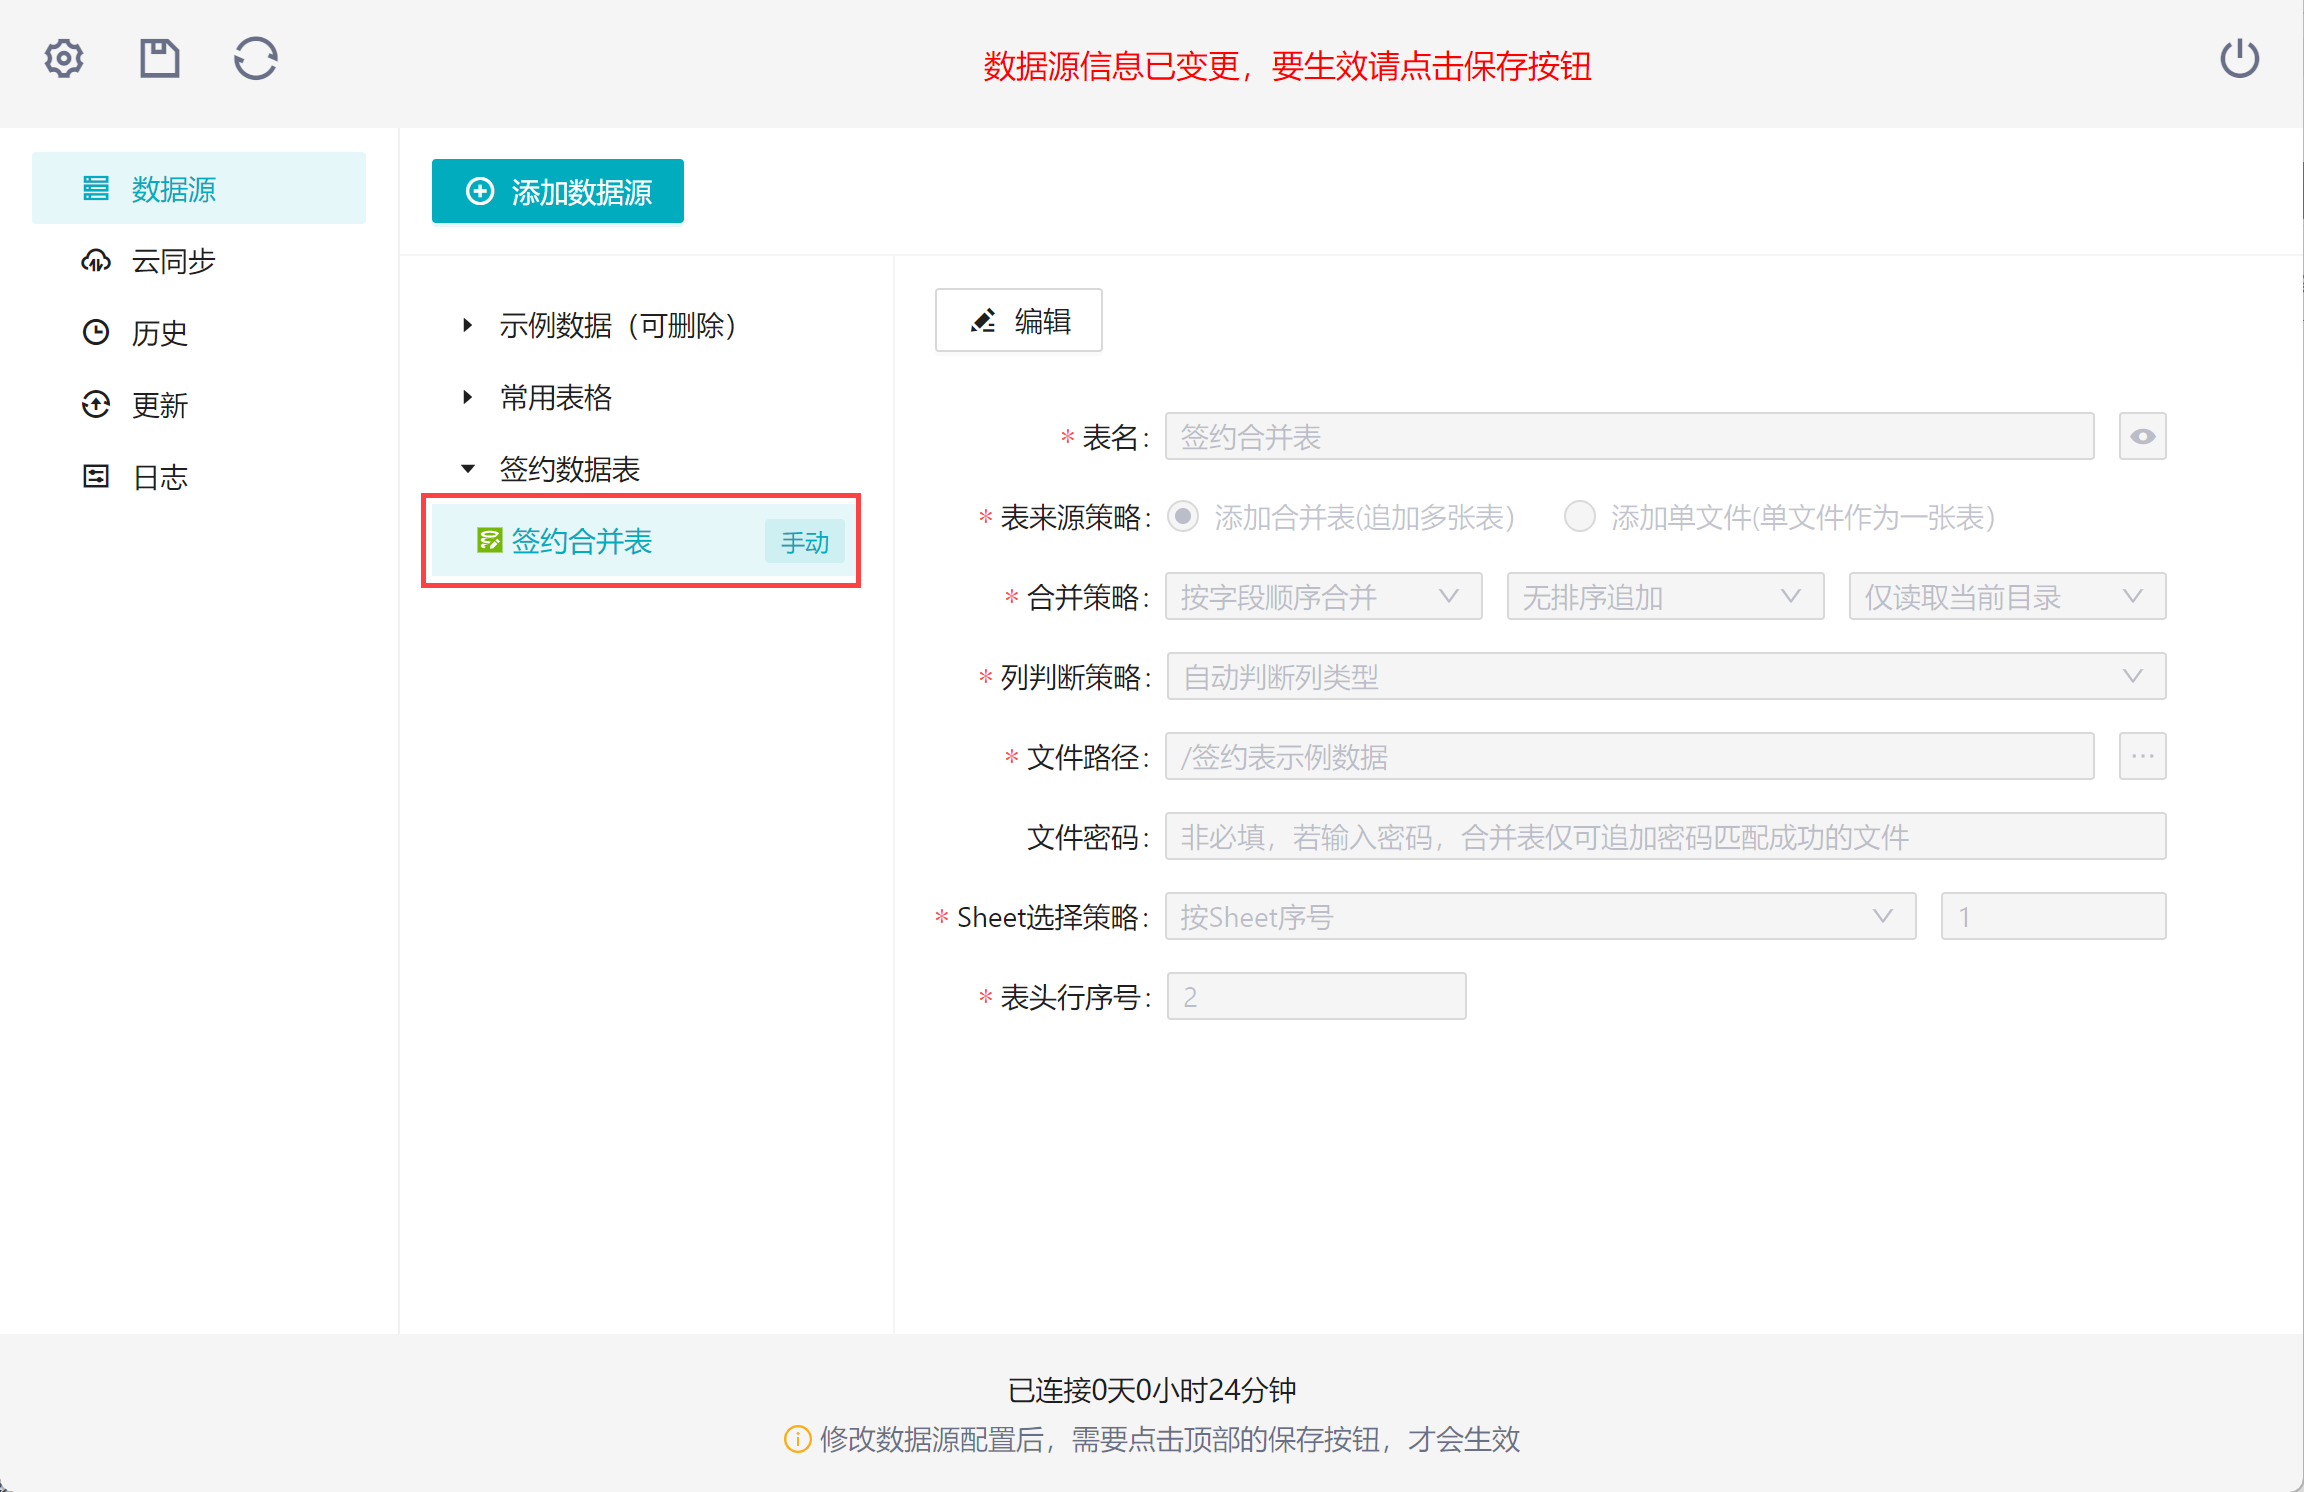Expand 示例数据 tree node

[467, 325]
